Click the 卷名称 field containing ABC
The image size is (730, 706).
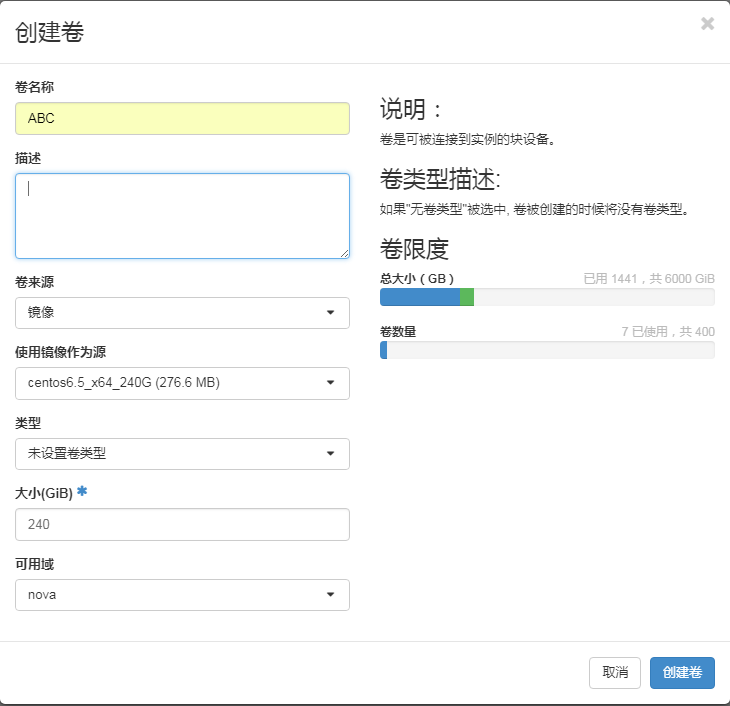click(182, 118)
